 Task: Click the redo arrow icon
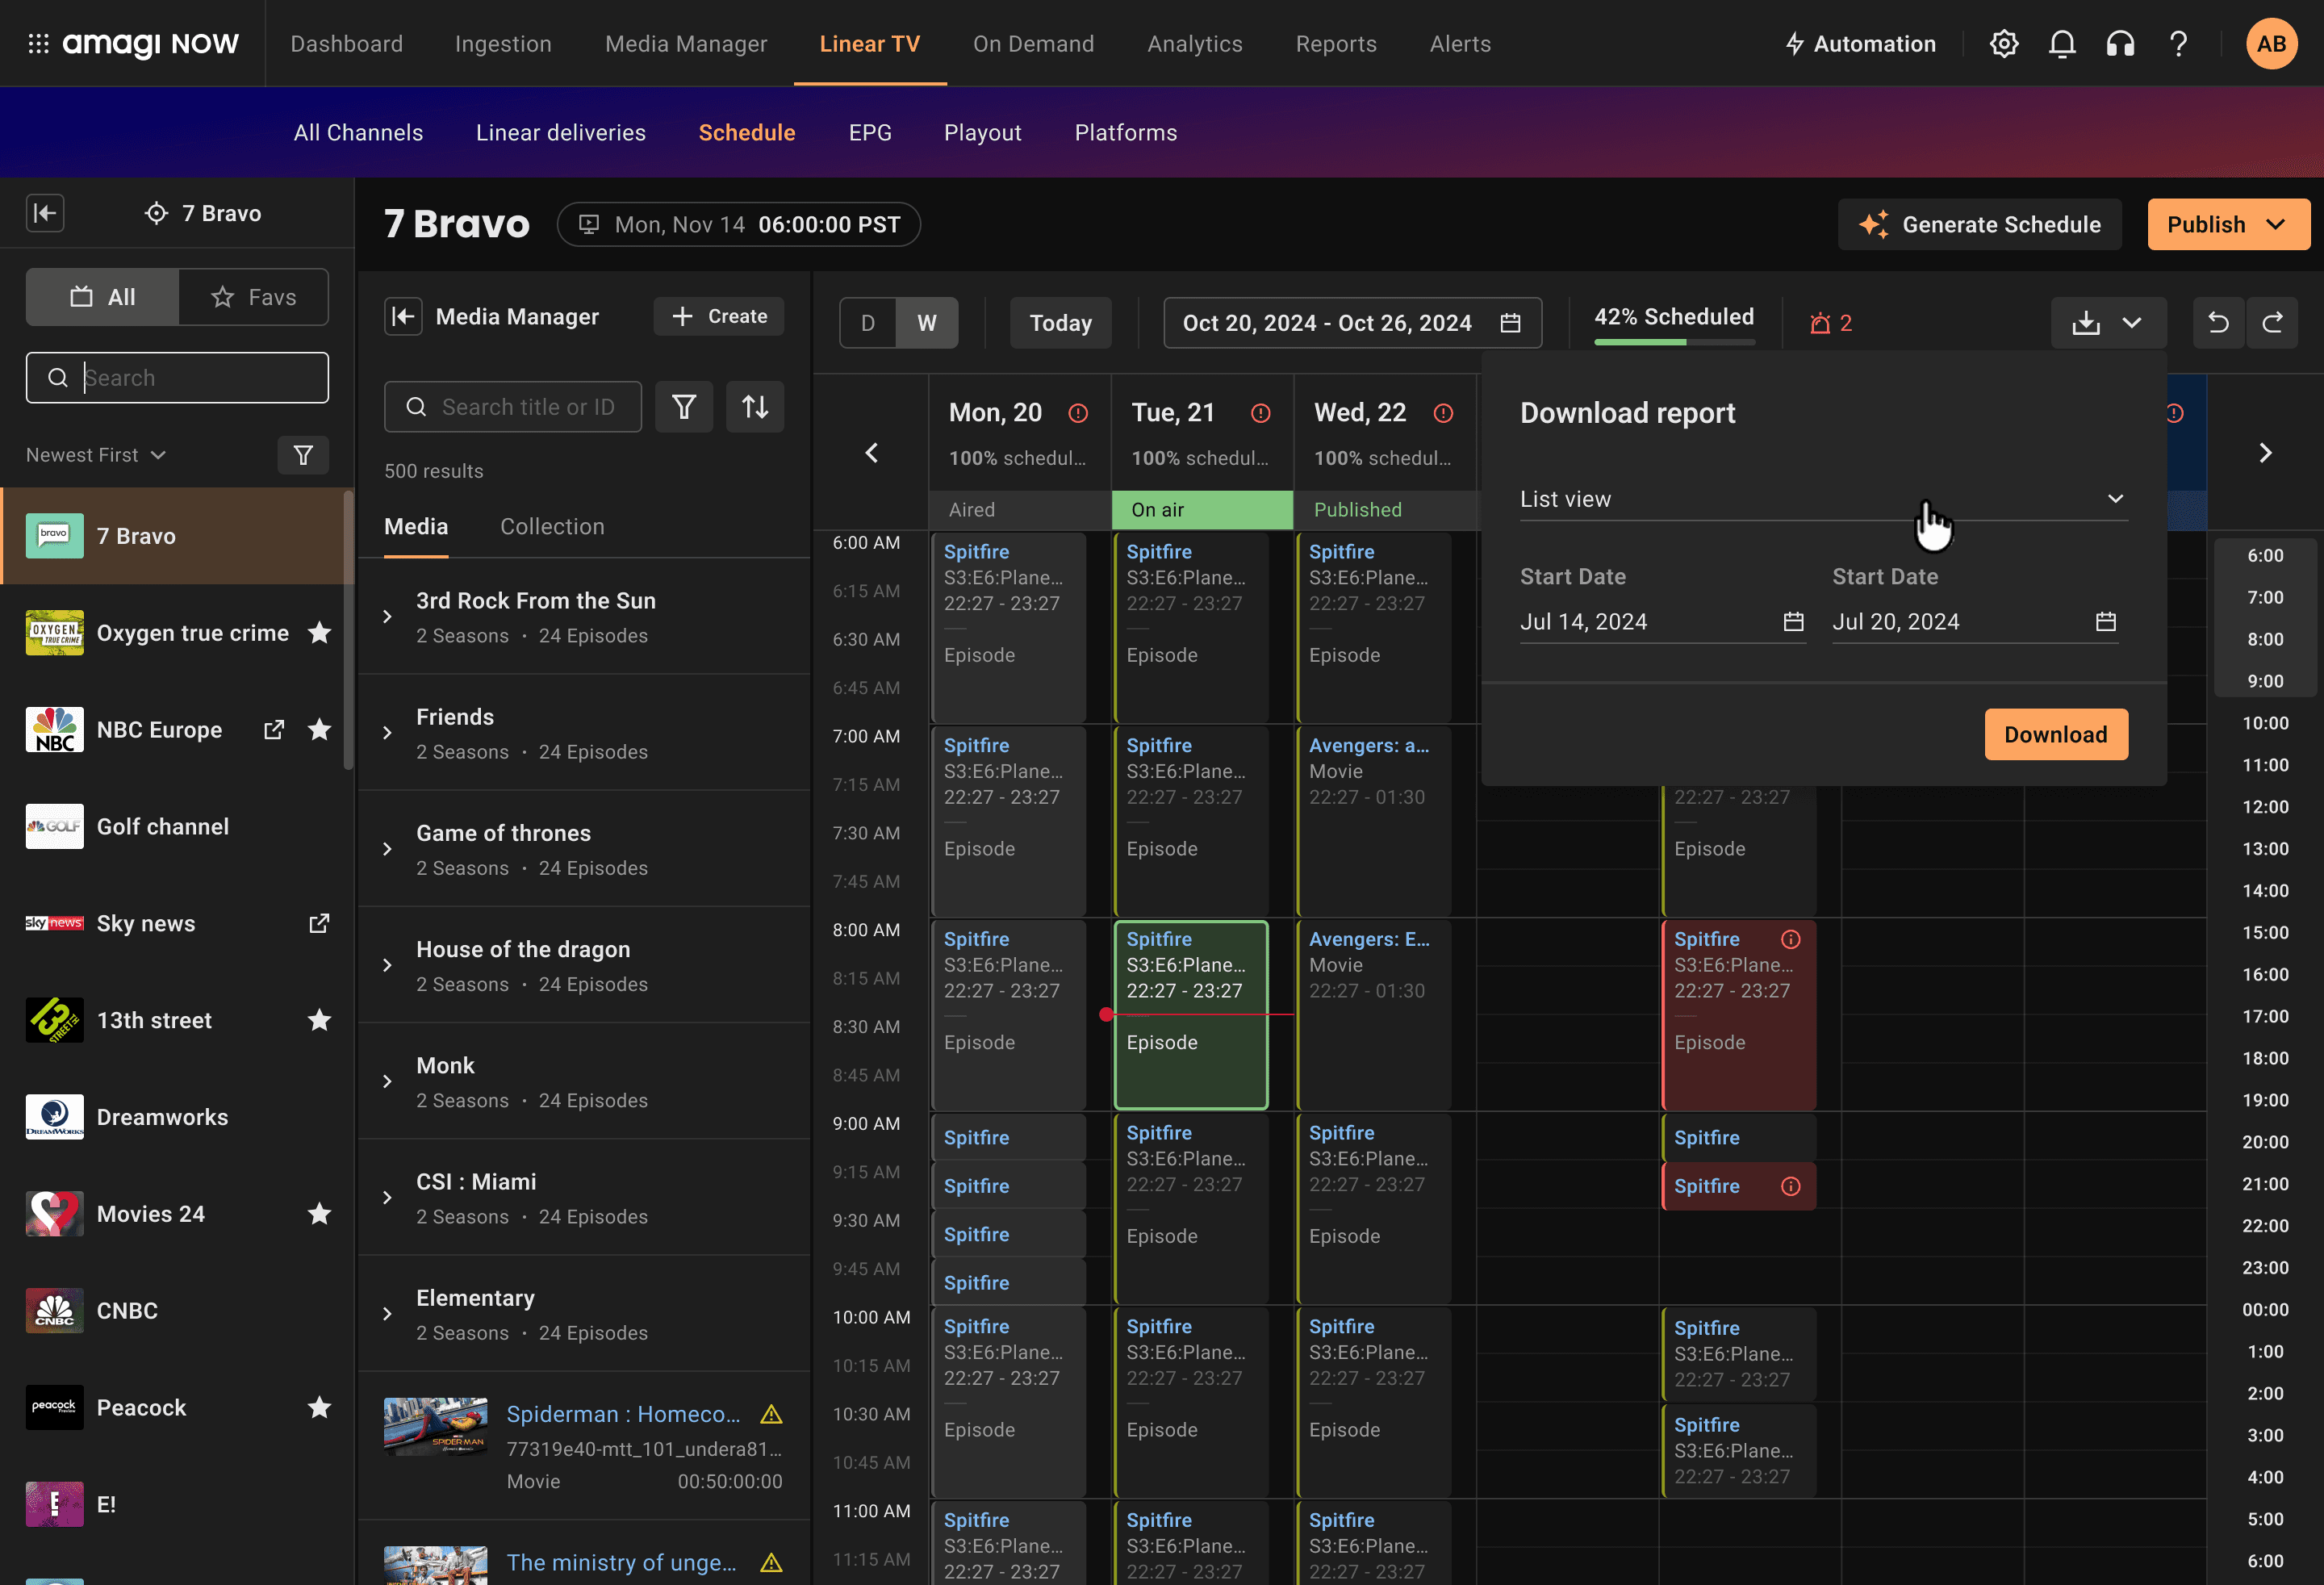[2271, 322]
